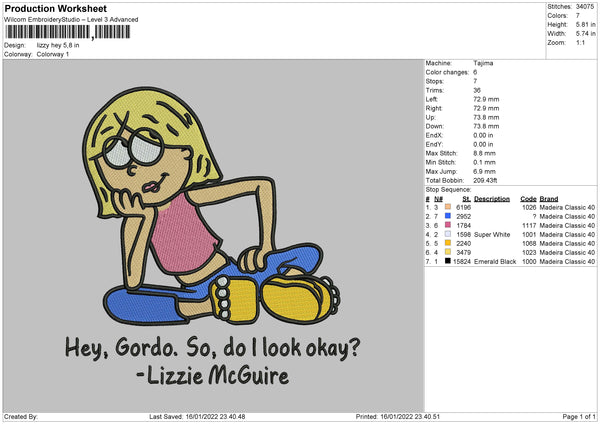600x424 pixels.
Task: Click the Colors value 7 in header
Action: [x=578, y=16]
